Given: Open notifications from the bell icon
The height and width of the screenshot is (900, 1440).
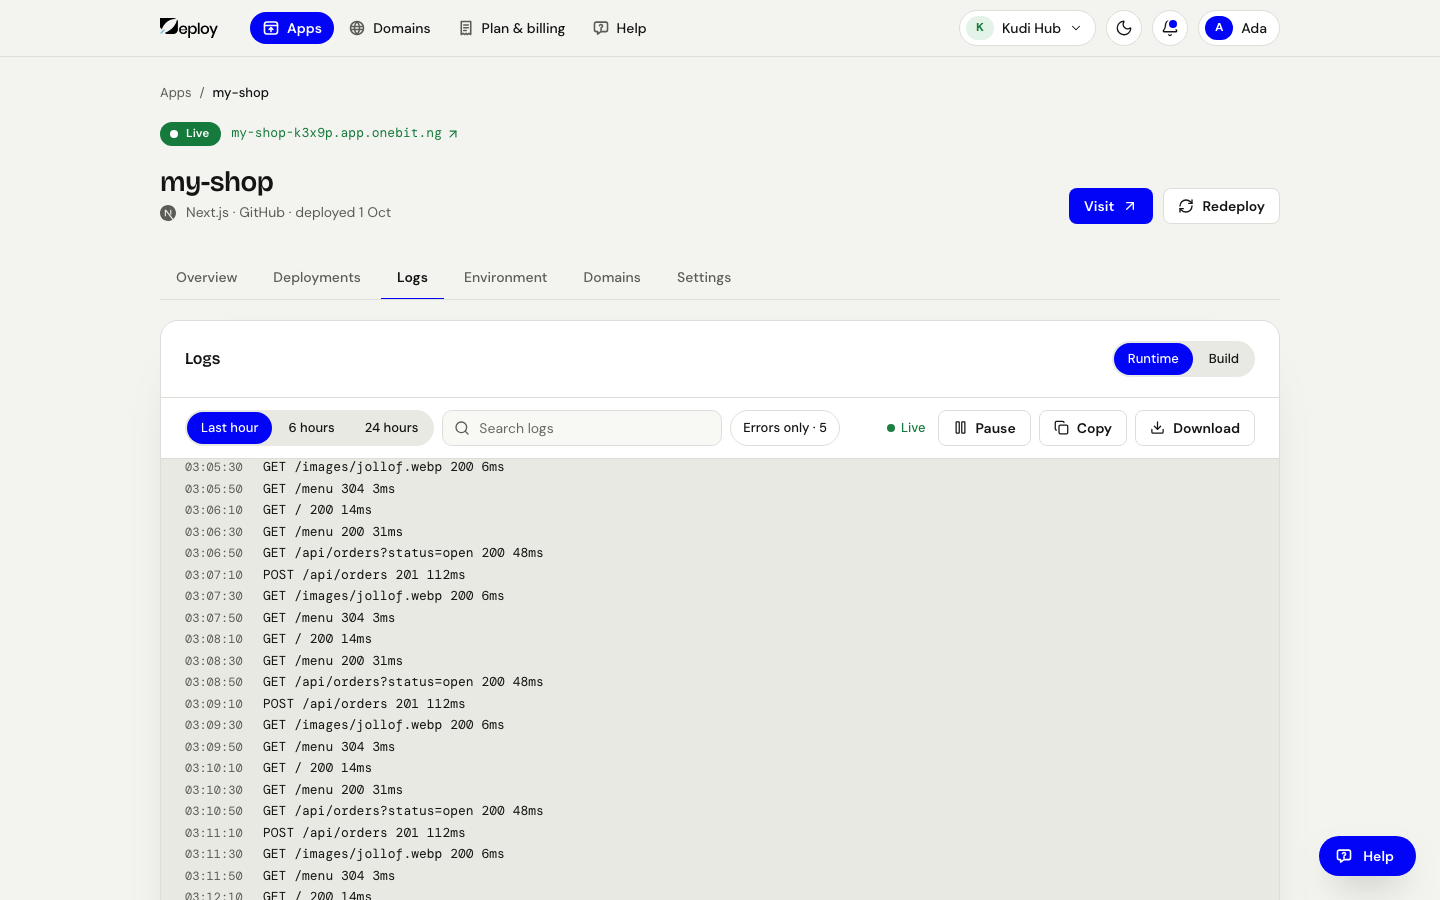Looking at the screenshot, I should point(1170,28).
